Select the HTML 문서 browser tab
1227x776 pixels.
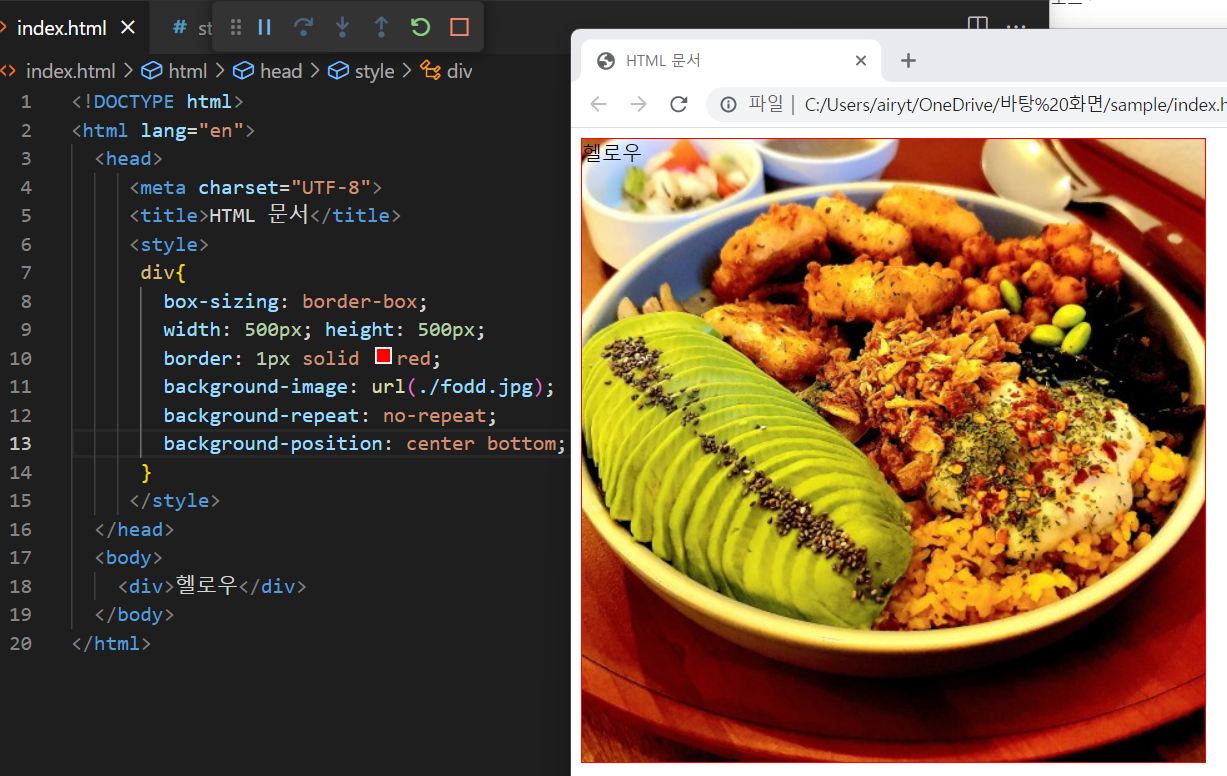tap(731, 61)
